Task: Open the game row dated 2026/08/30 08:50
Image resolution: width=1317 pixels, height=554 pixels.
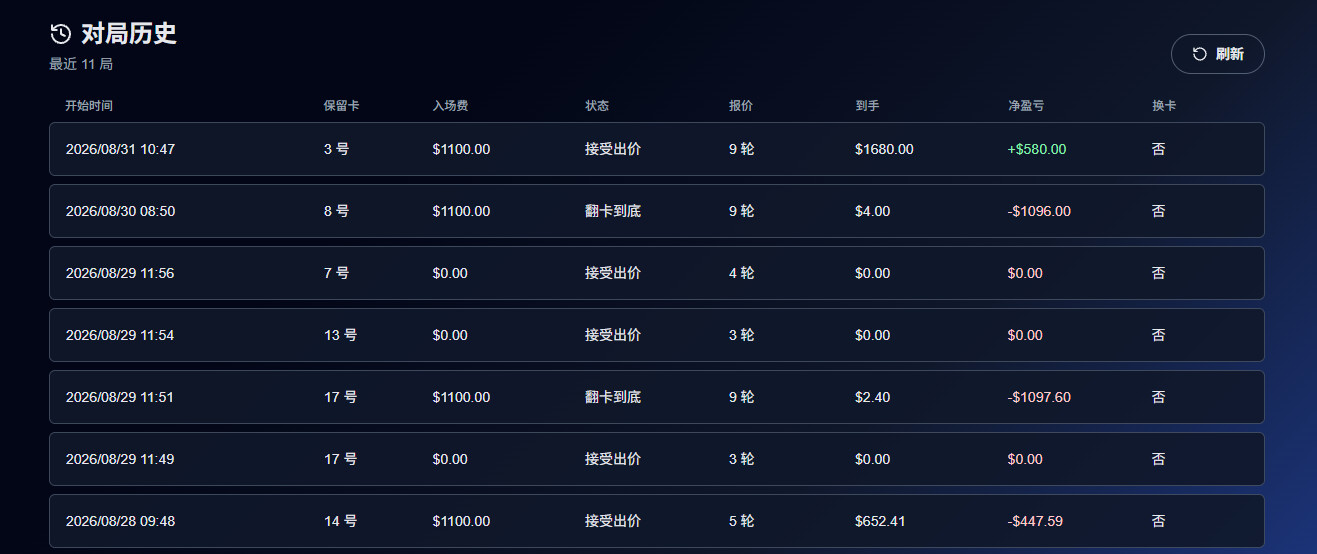Action: click(x=657, y=211)
